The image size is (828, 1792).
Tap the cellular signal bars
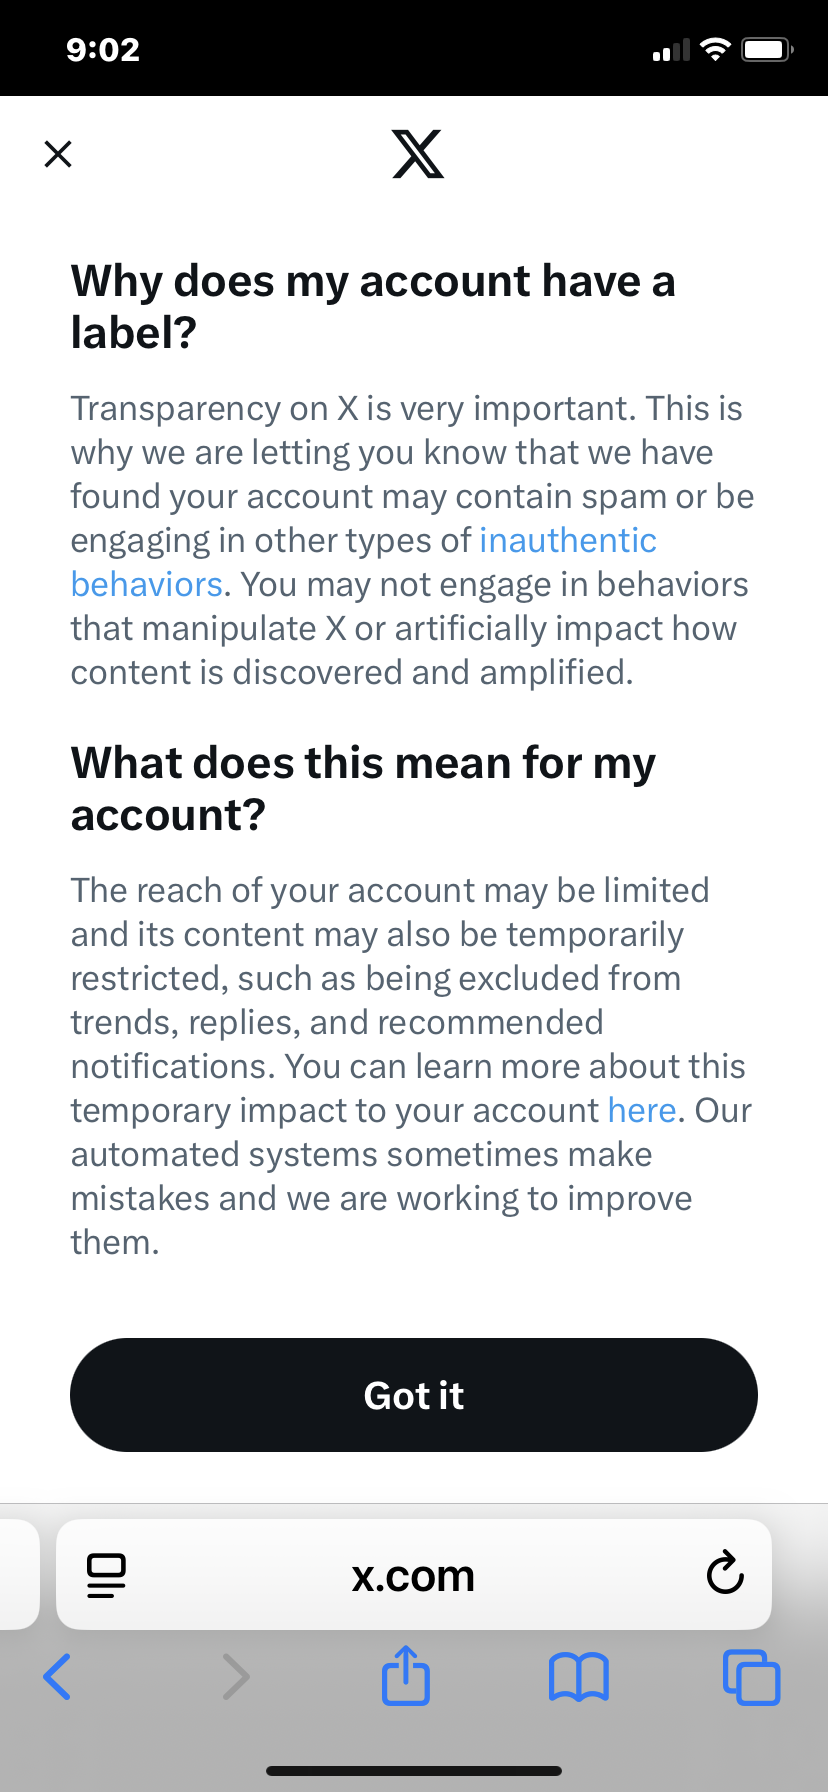pos(671,50)
